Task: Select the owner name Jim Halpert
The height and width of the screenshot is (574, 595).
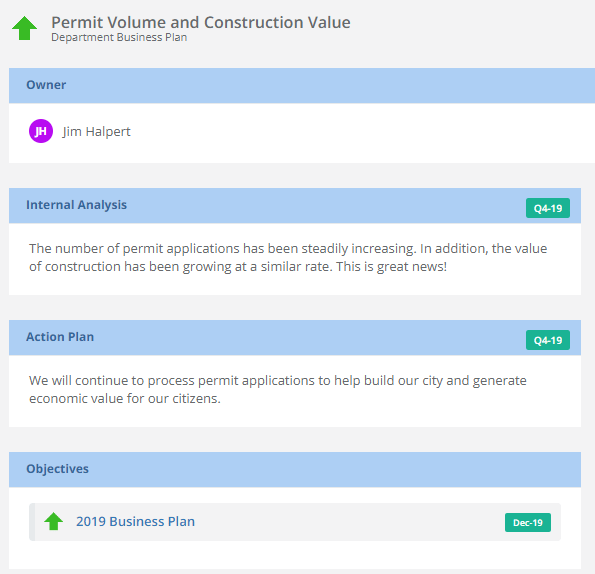Action: pyautogui.click(x=96, y=132)
